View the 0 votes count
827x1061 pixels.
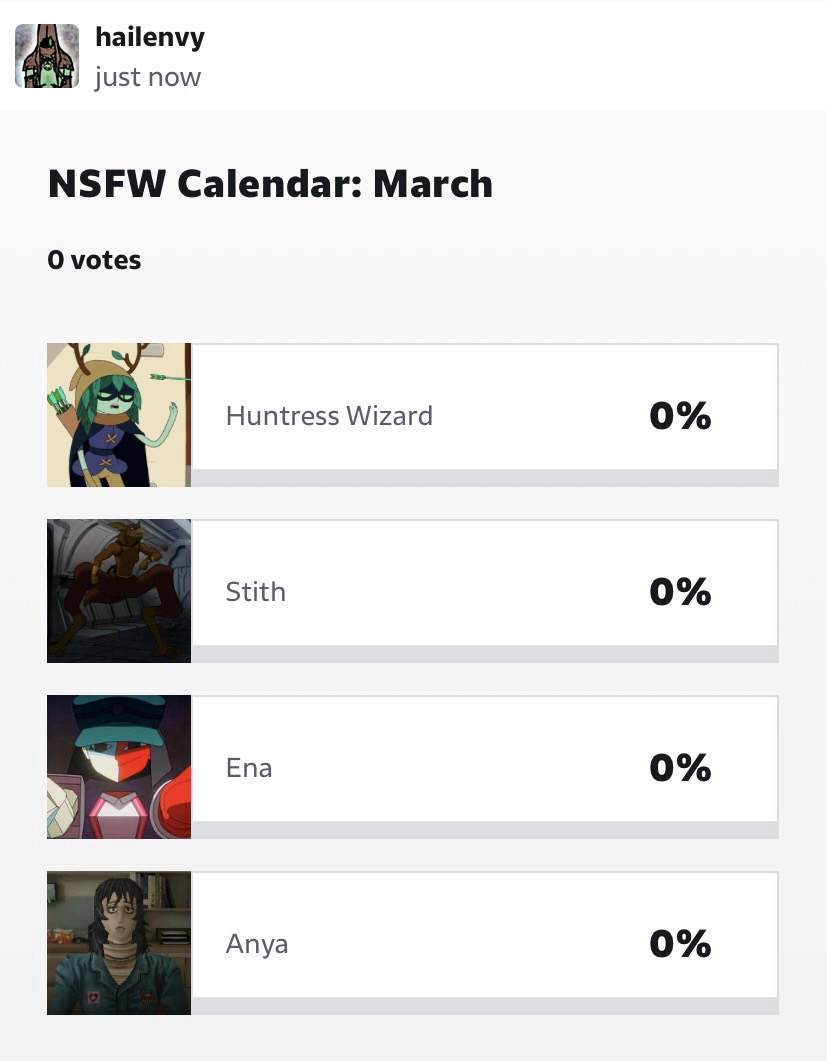point(94,260)
